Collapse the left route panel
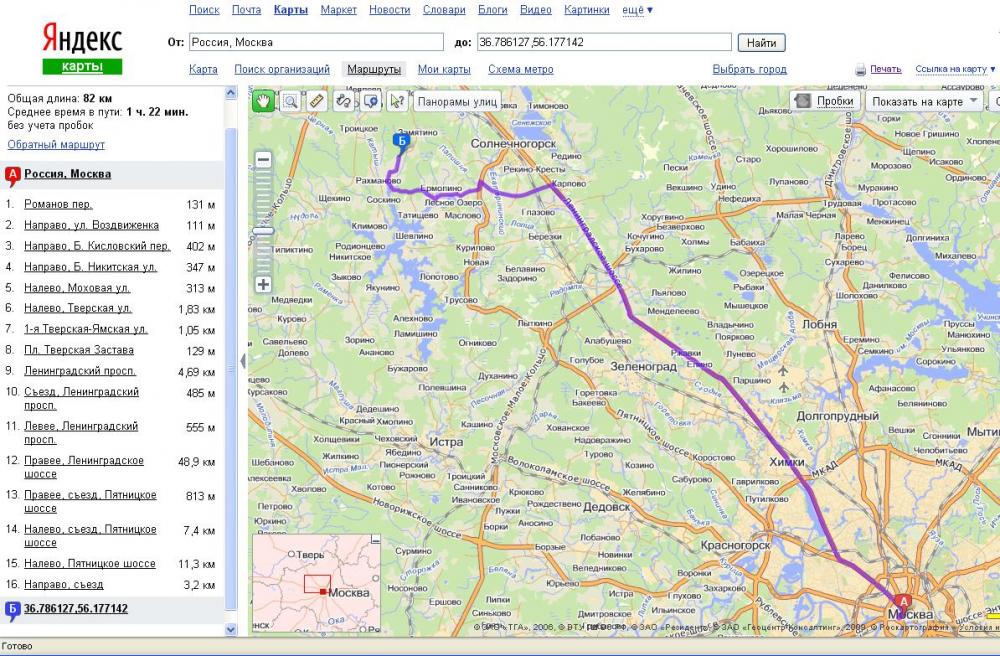This screenshot has width=1000, height=656. 242,361
